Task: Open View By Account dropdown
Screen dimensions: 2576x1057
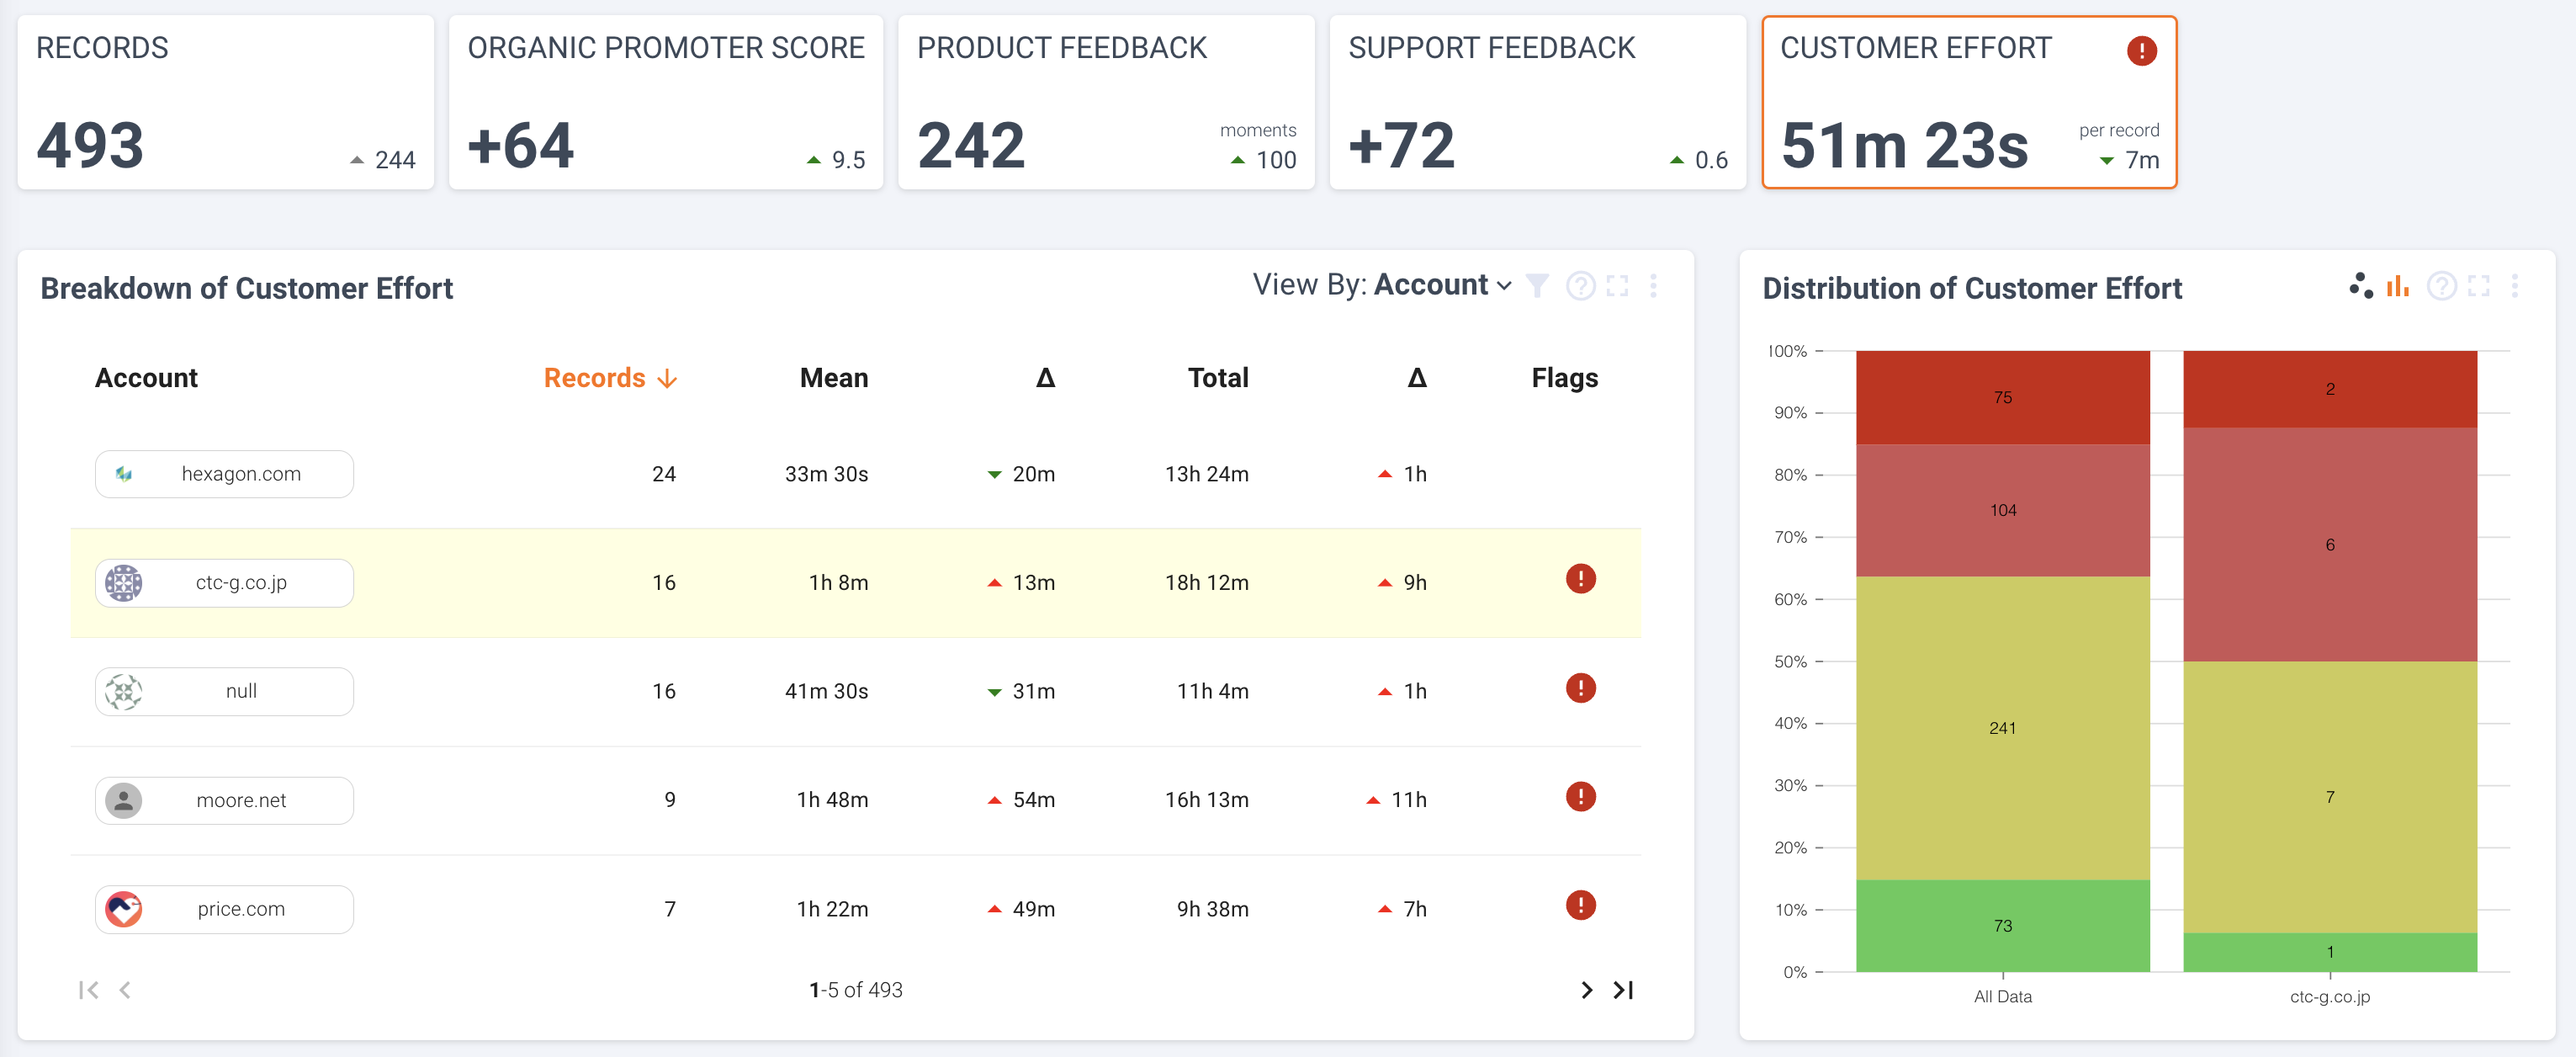Action: pos(1442,286)
